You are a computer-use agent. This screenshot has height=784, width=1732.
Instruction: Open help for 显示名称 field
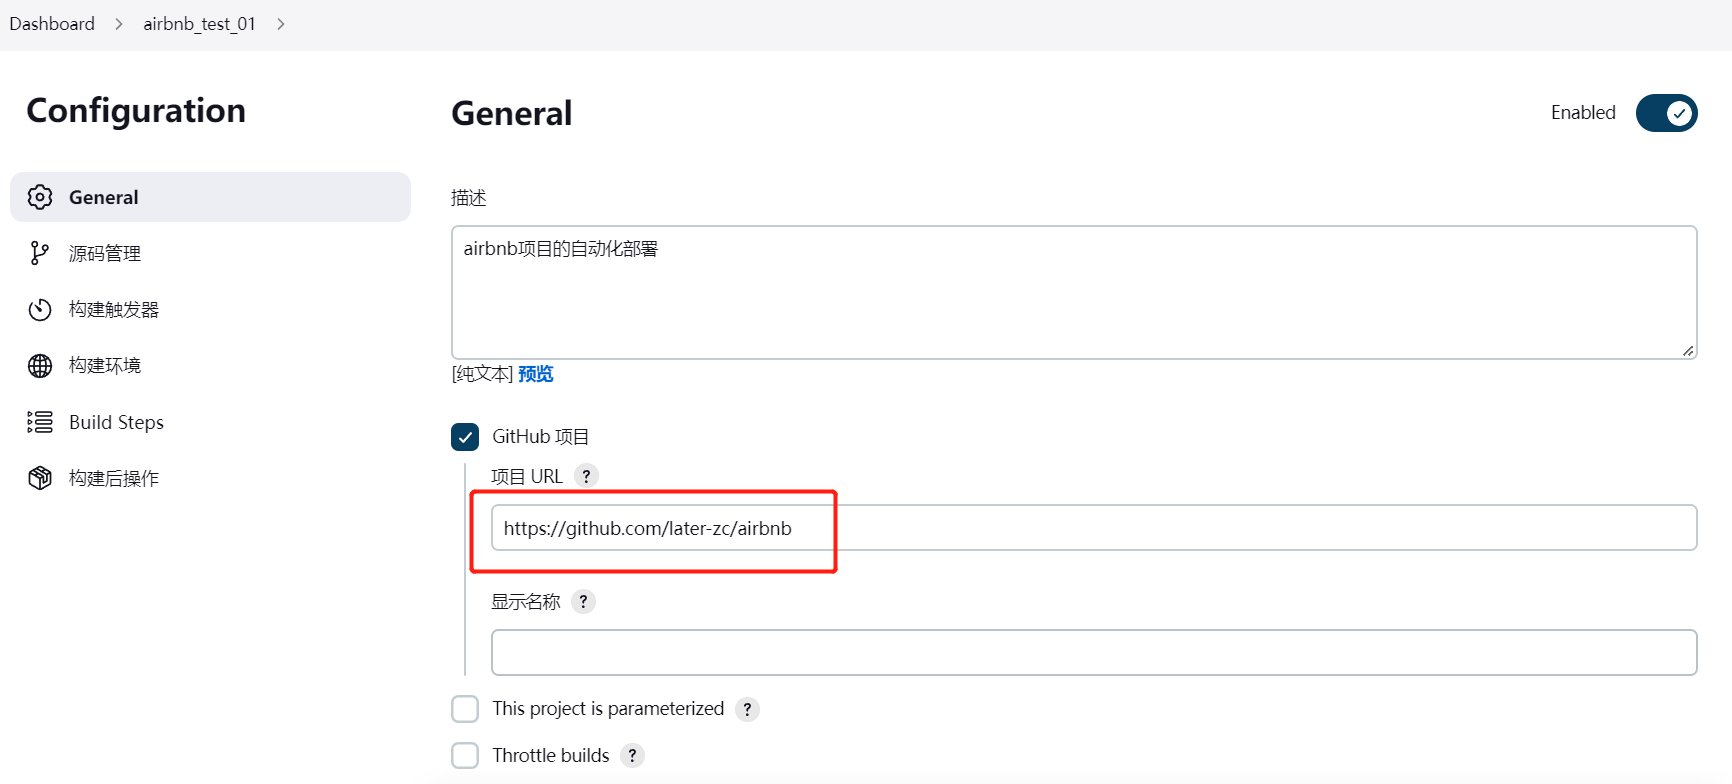[x=584, y=602]
